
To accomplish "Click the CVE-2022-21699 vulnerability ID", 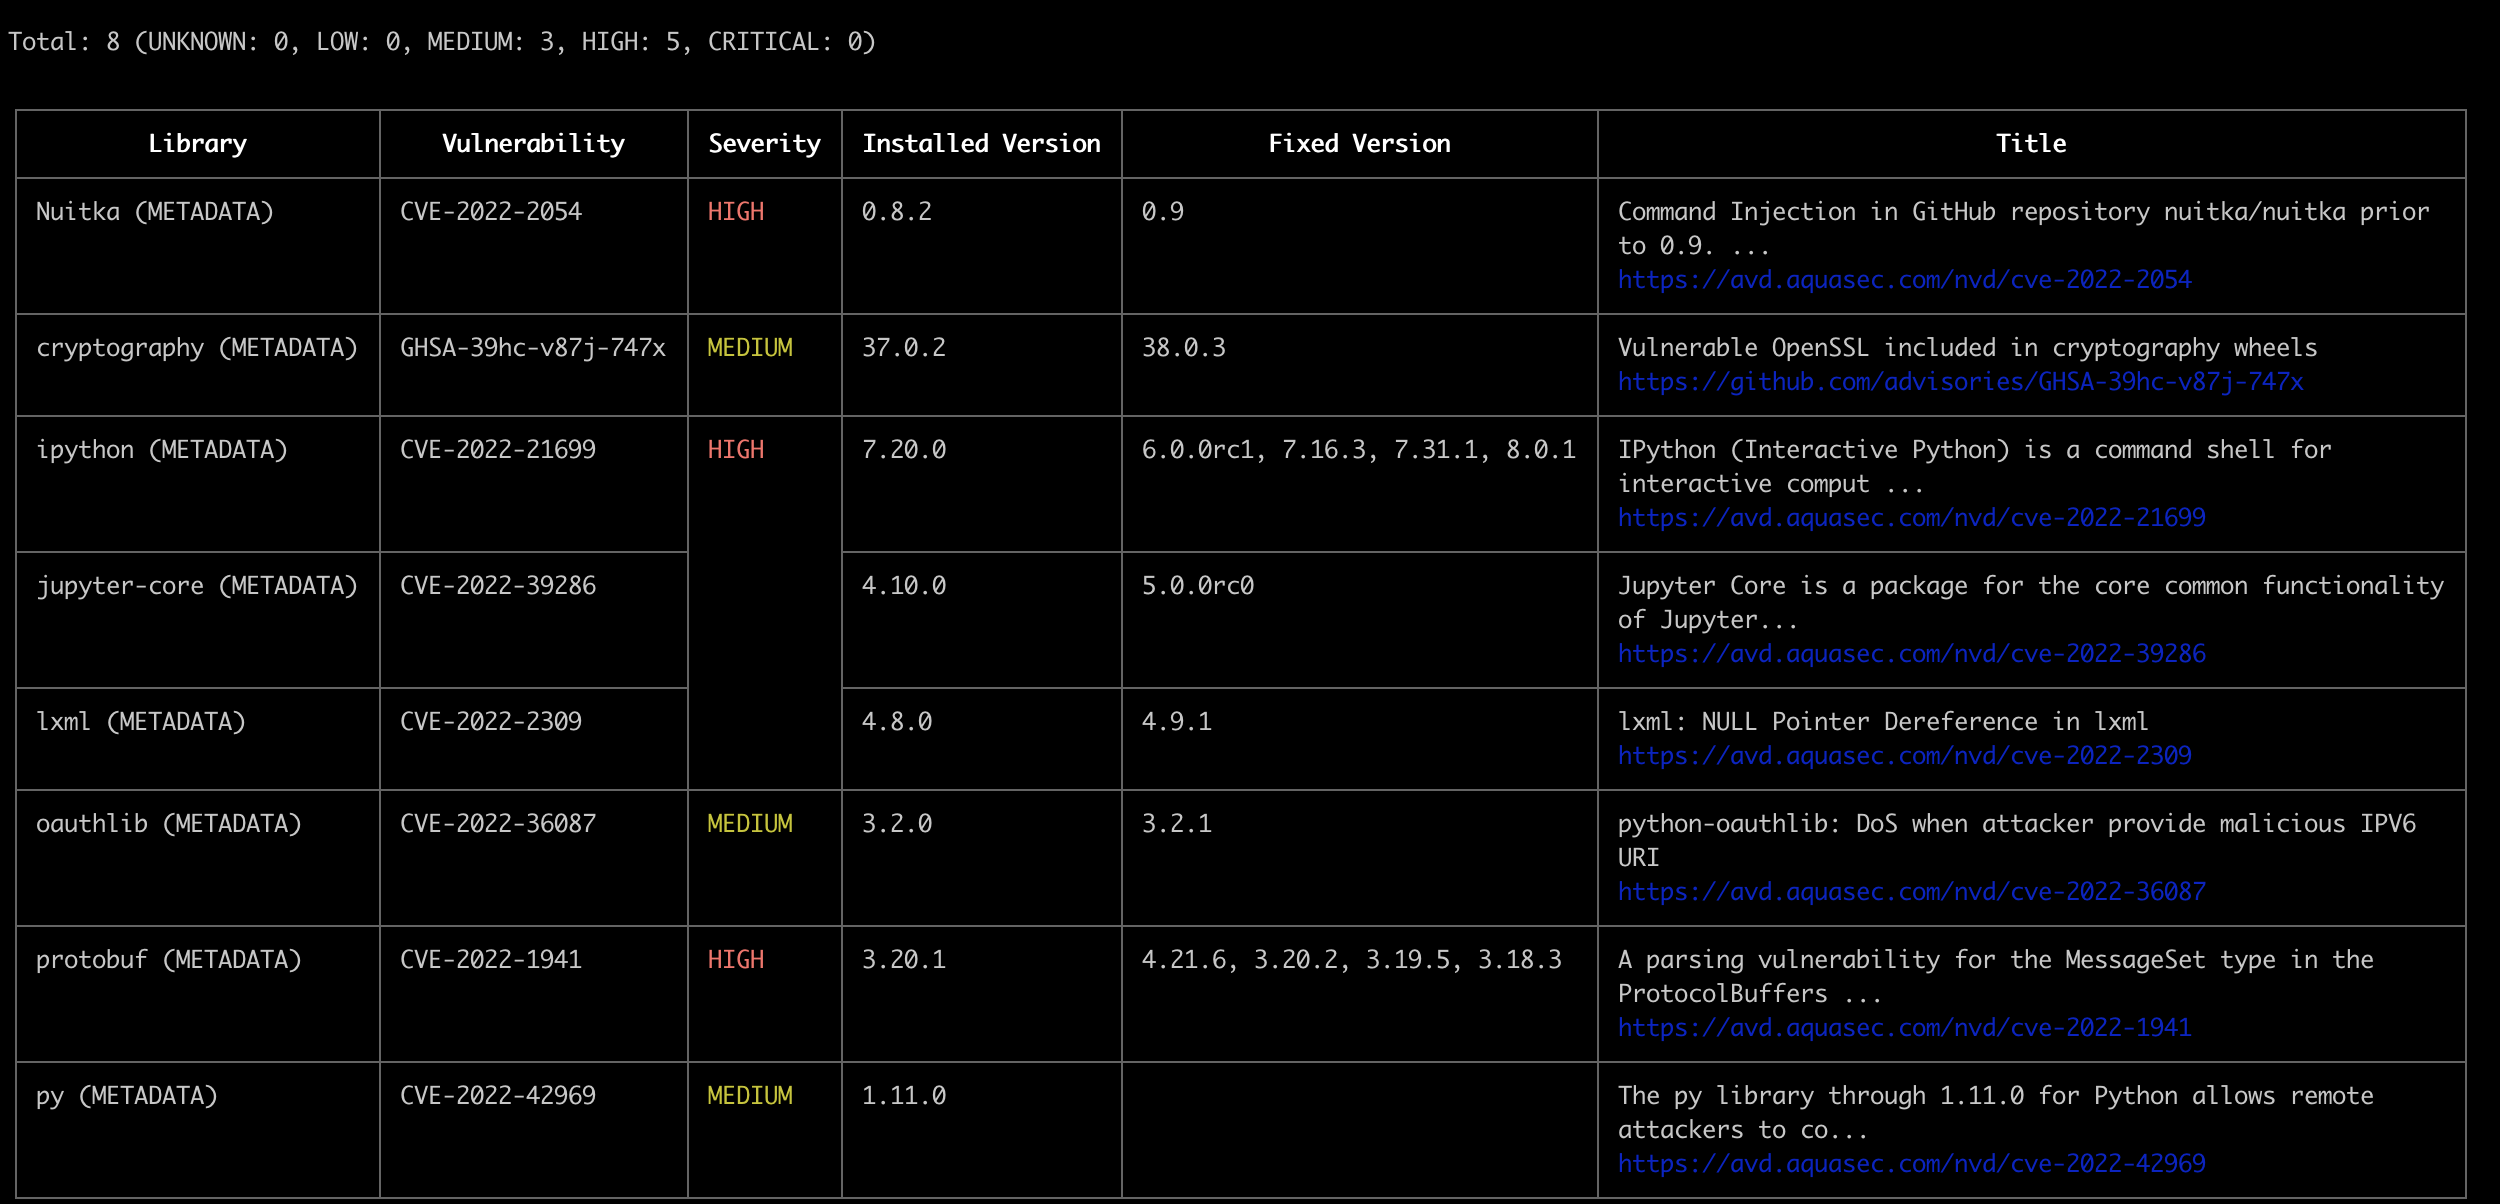I will pyautogui.click(x=498, y=450).
